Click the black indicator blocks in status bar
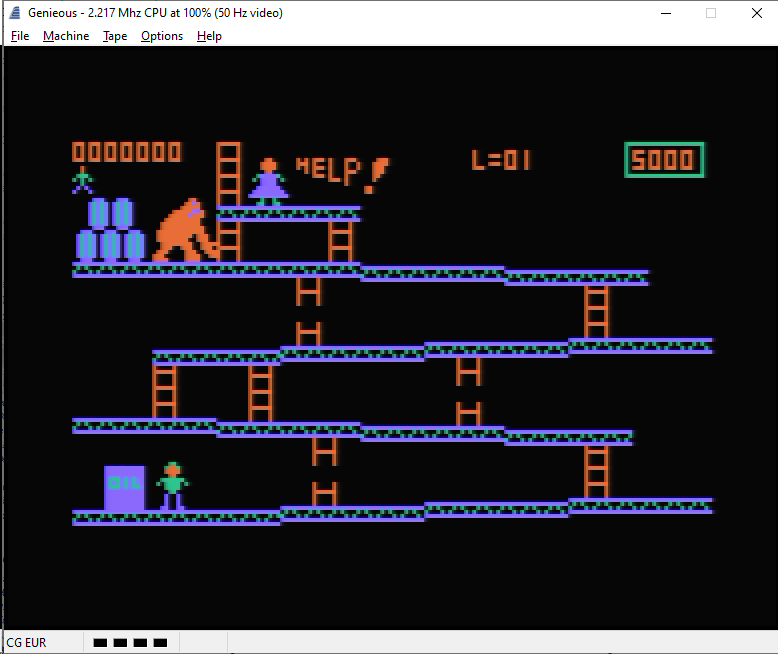The width and height of the screenshot is (778, 654). coord(130,643)
